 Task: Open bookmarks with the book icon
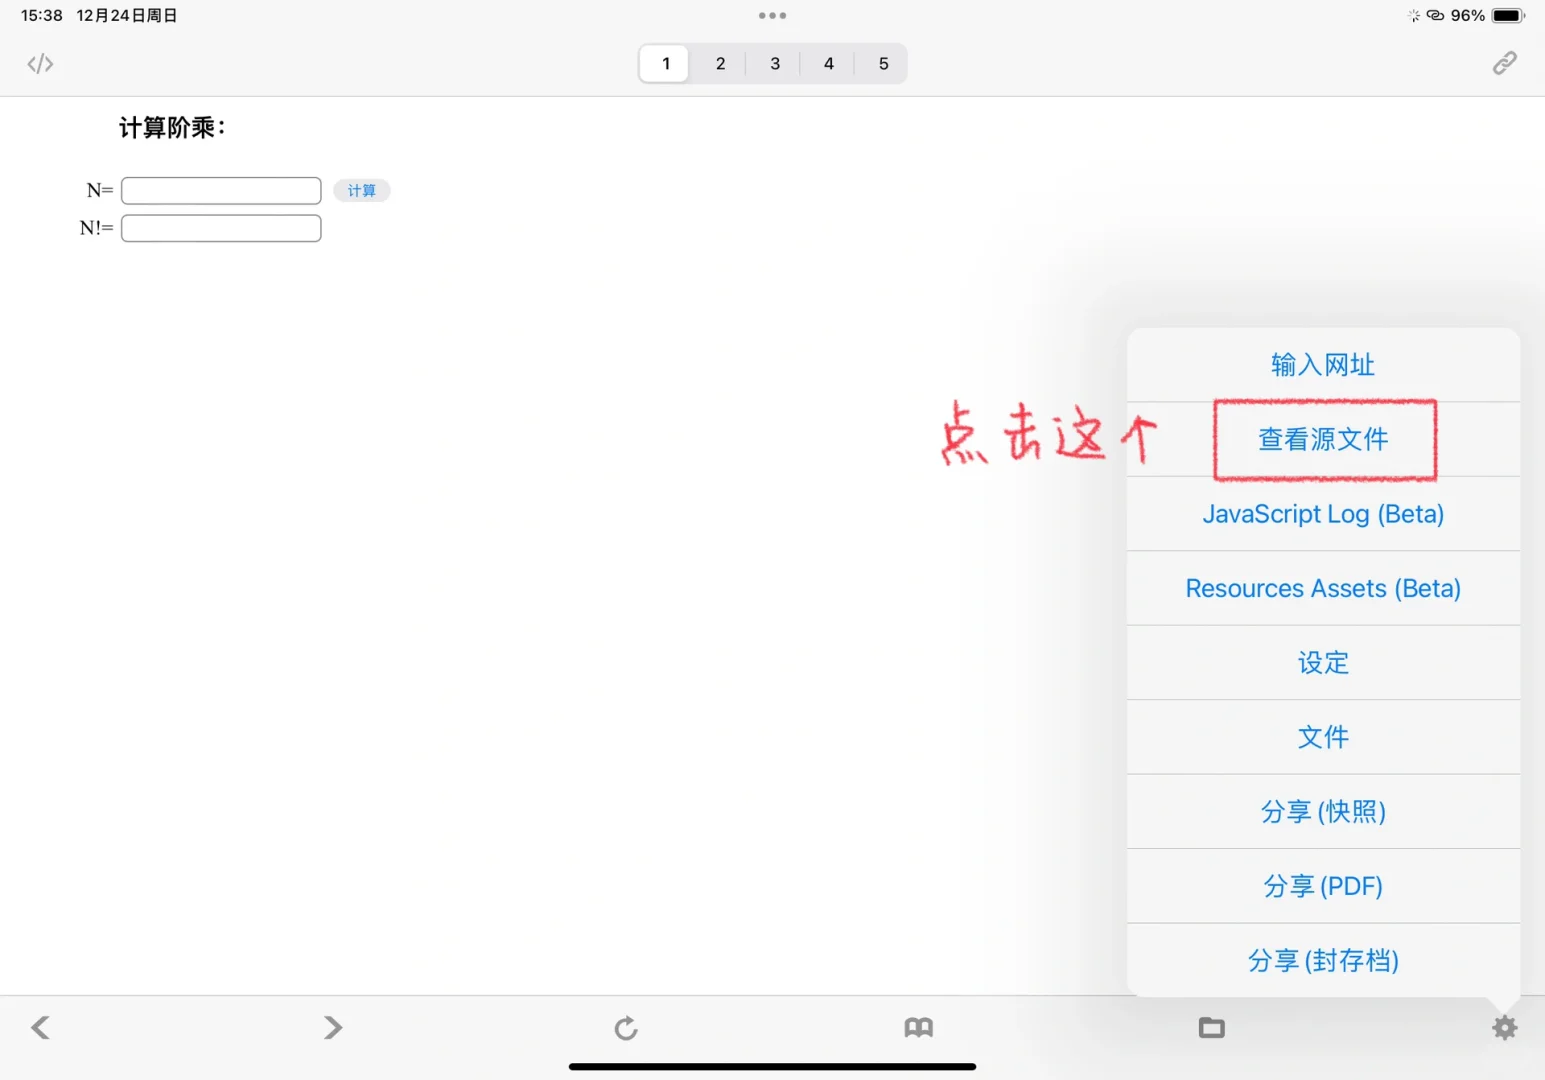[x=918, y=1027]
